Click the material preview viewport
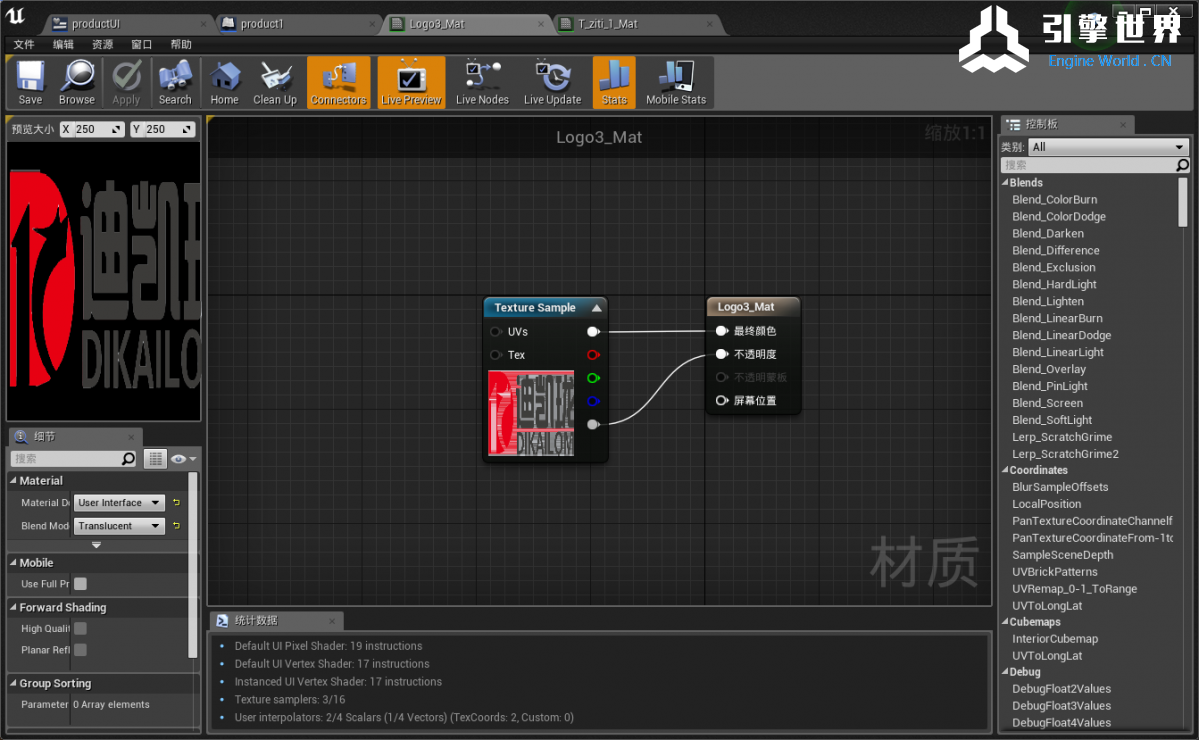 click(104, 281)
